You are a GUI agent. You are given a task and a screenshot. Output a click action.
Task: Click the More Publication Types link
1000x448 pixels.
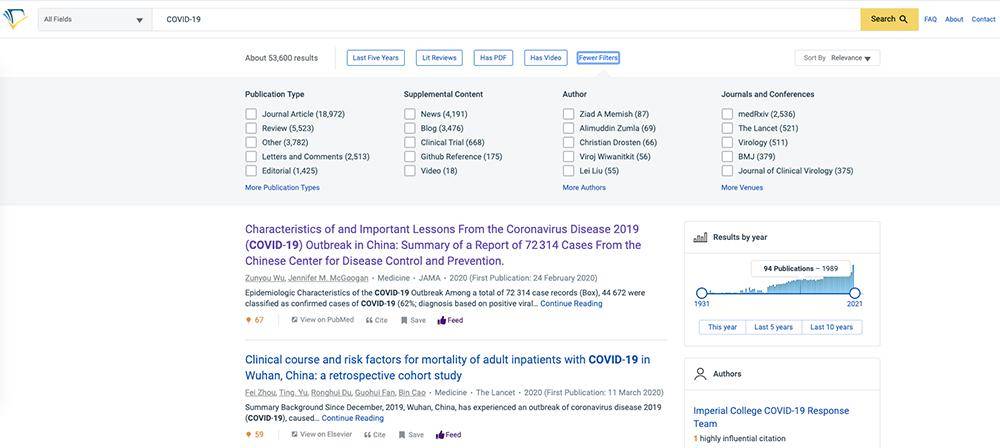tap(283, 188)
